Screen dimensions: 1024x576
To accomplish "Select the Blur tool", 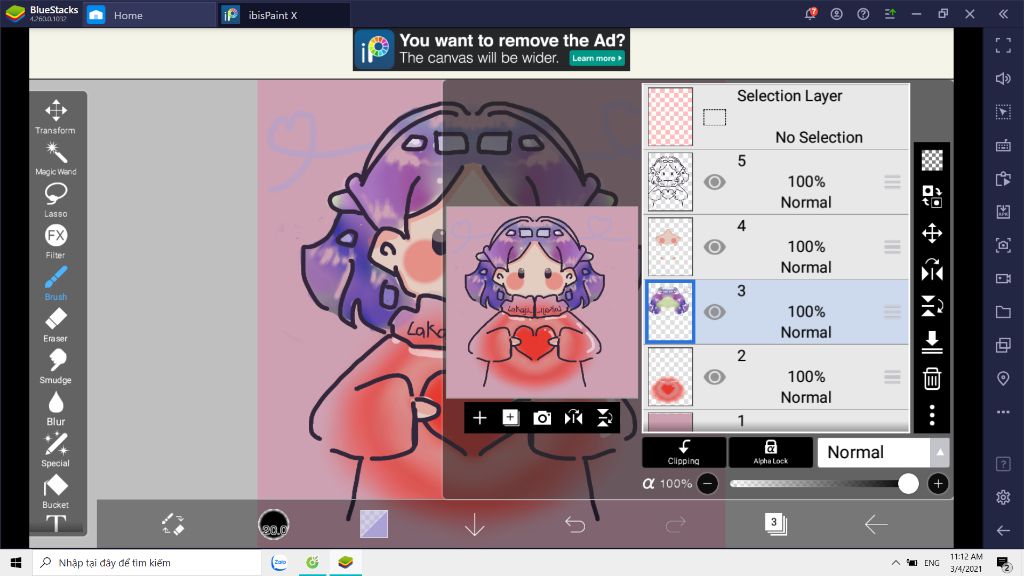I will tap(56, 409).
